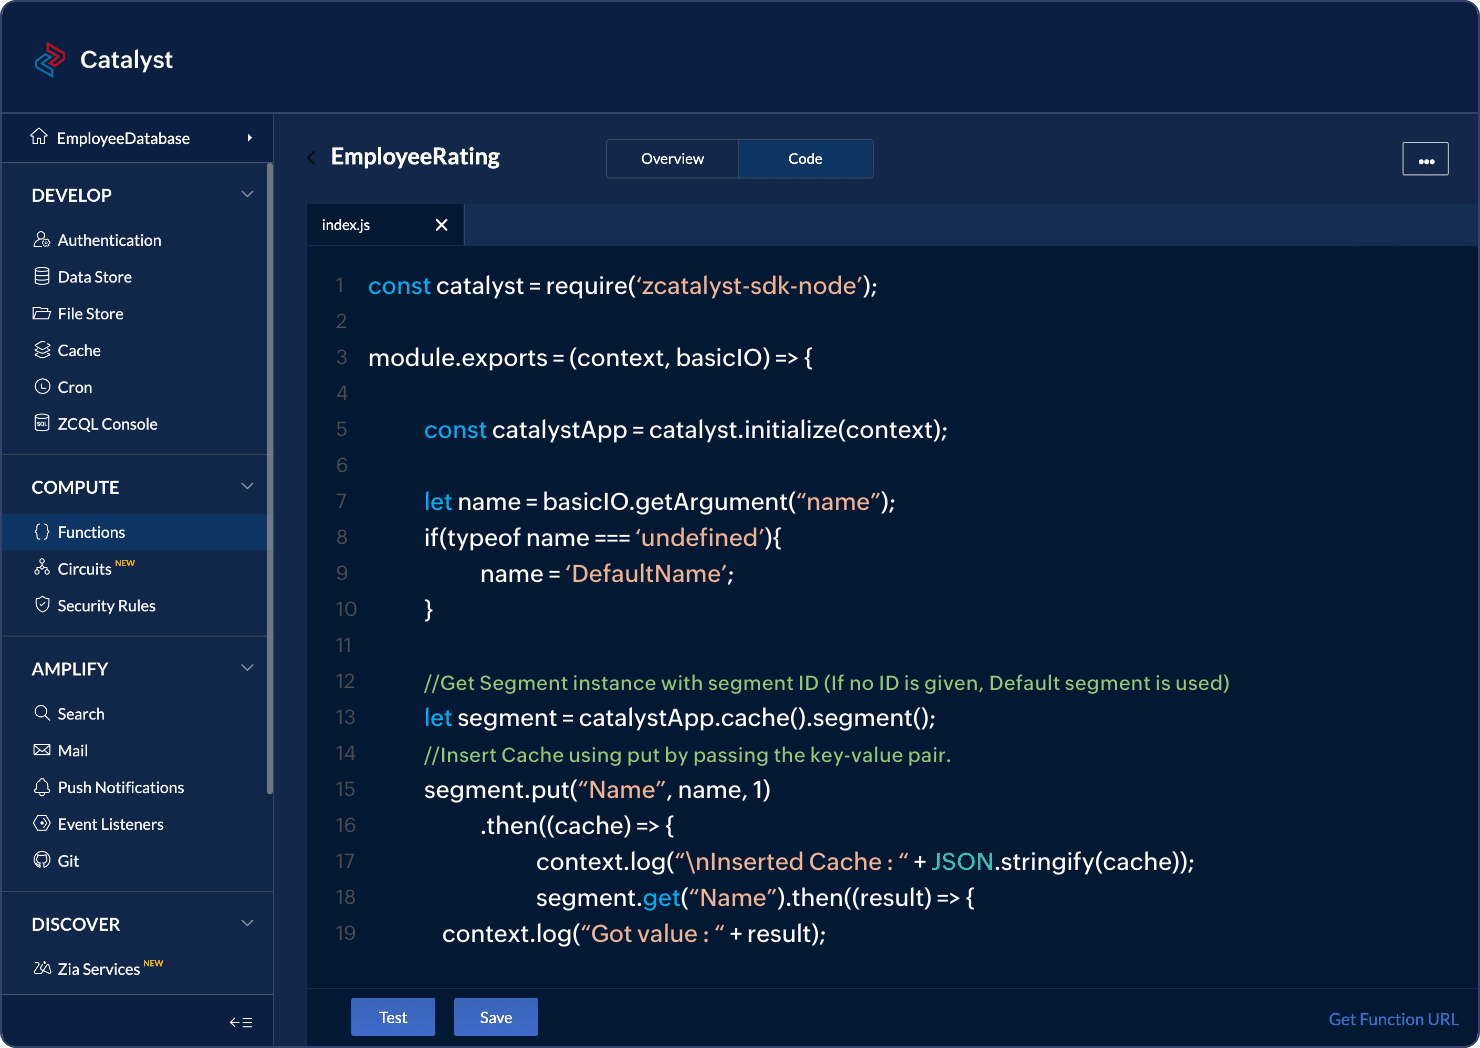The width and height of the screenshot is (1480, 1048).
Task: Click line number 13 in the gutter
Action: pos(345,717)
